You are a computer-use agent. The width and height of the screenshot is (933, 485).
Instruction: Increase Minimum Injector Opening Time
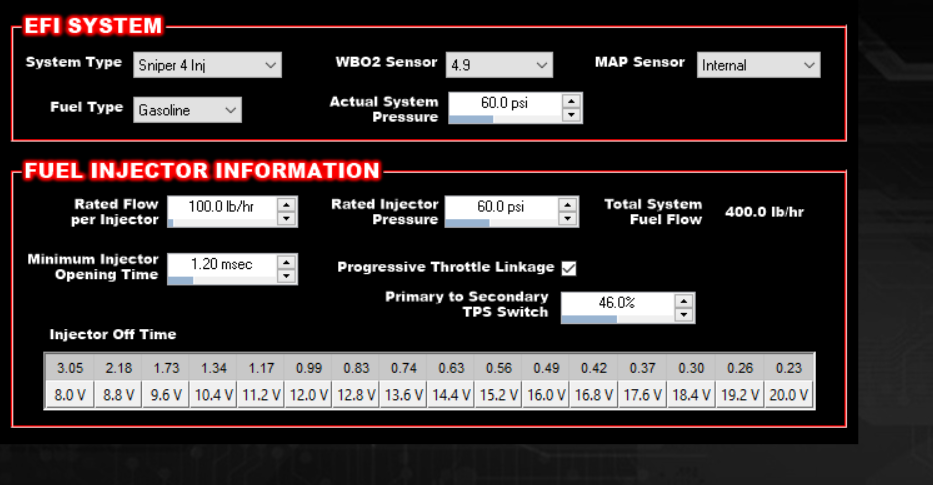(x=287, y=261)
